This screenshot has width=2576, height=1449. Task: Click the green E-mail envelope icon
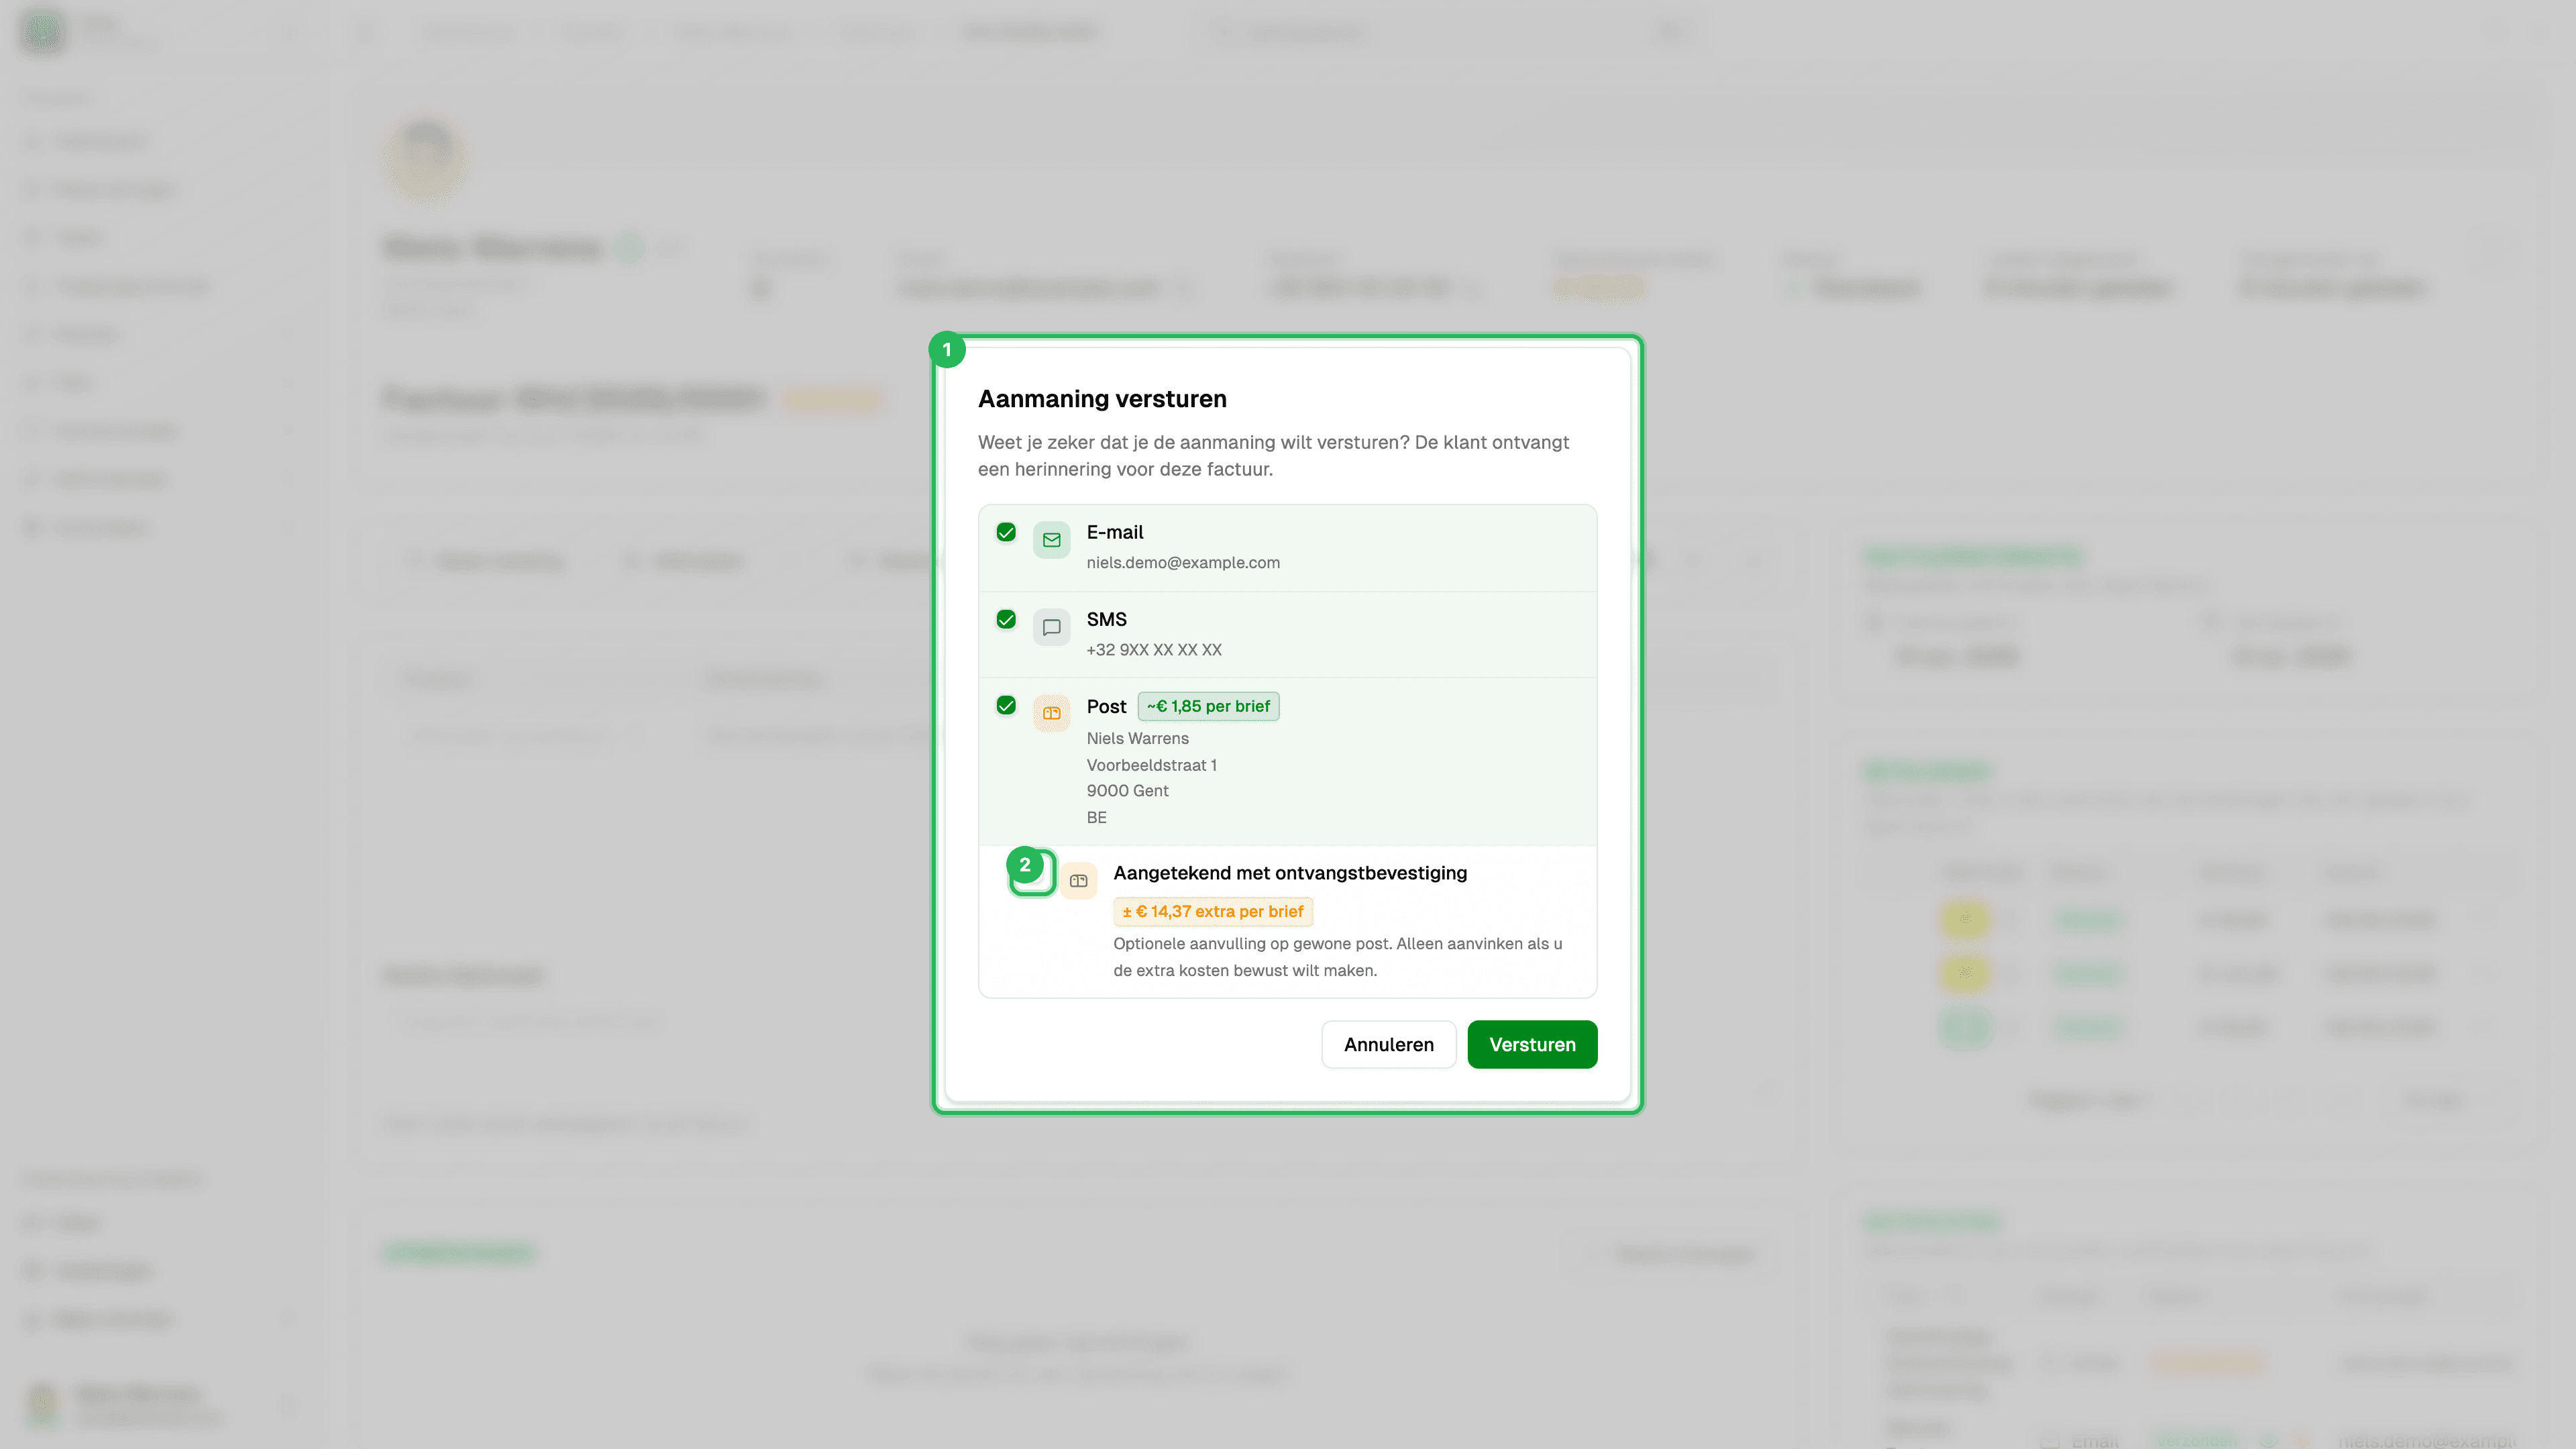[x=1051, y=540]
